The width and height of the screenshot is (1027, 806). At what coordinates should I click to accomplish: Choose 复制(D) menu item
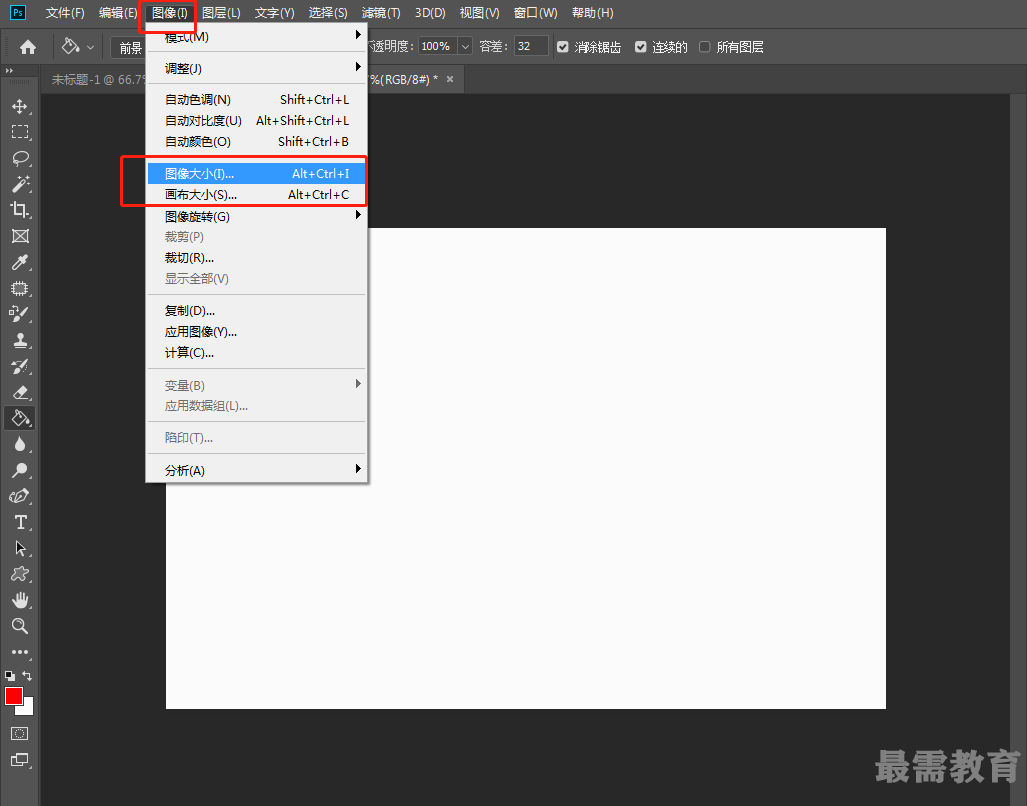[255, 310]
